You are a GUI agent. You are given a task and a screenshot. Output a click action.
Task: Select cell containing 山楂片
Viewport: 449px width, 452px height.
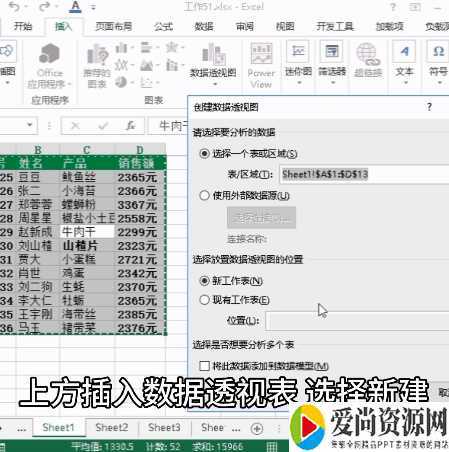(x=87, y=246)
